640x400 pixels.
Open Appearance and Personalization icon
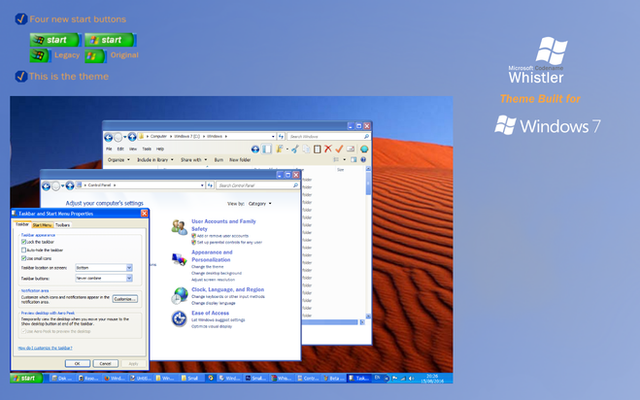[179, 259]
